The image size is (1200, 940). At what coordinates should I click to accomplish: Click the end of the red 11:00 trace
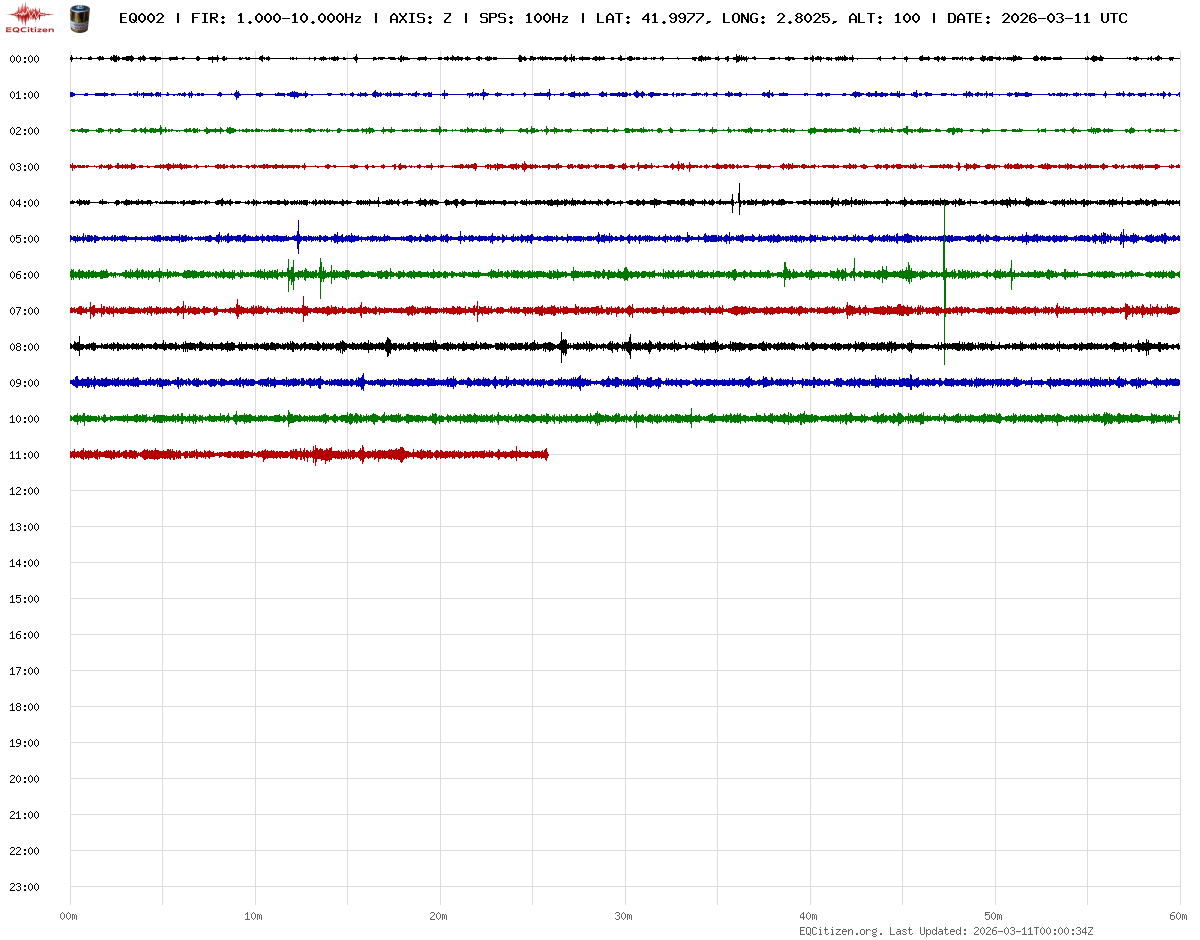(x=547, y=455)
